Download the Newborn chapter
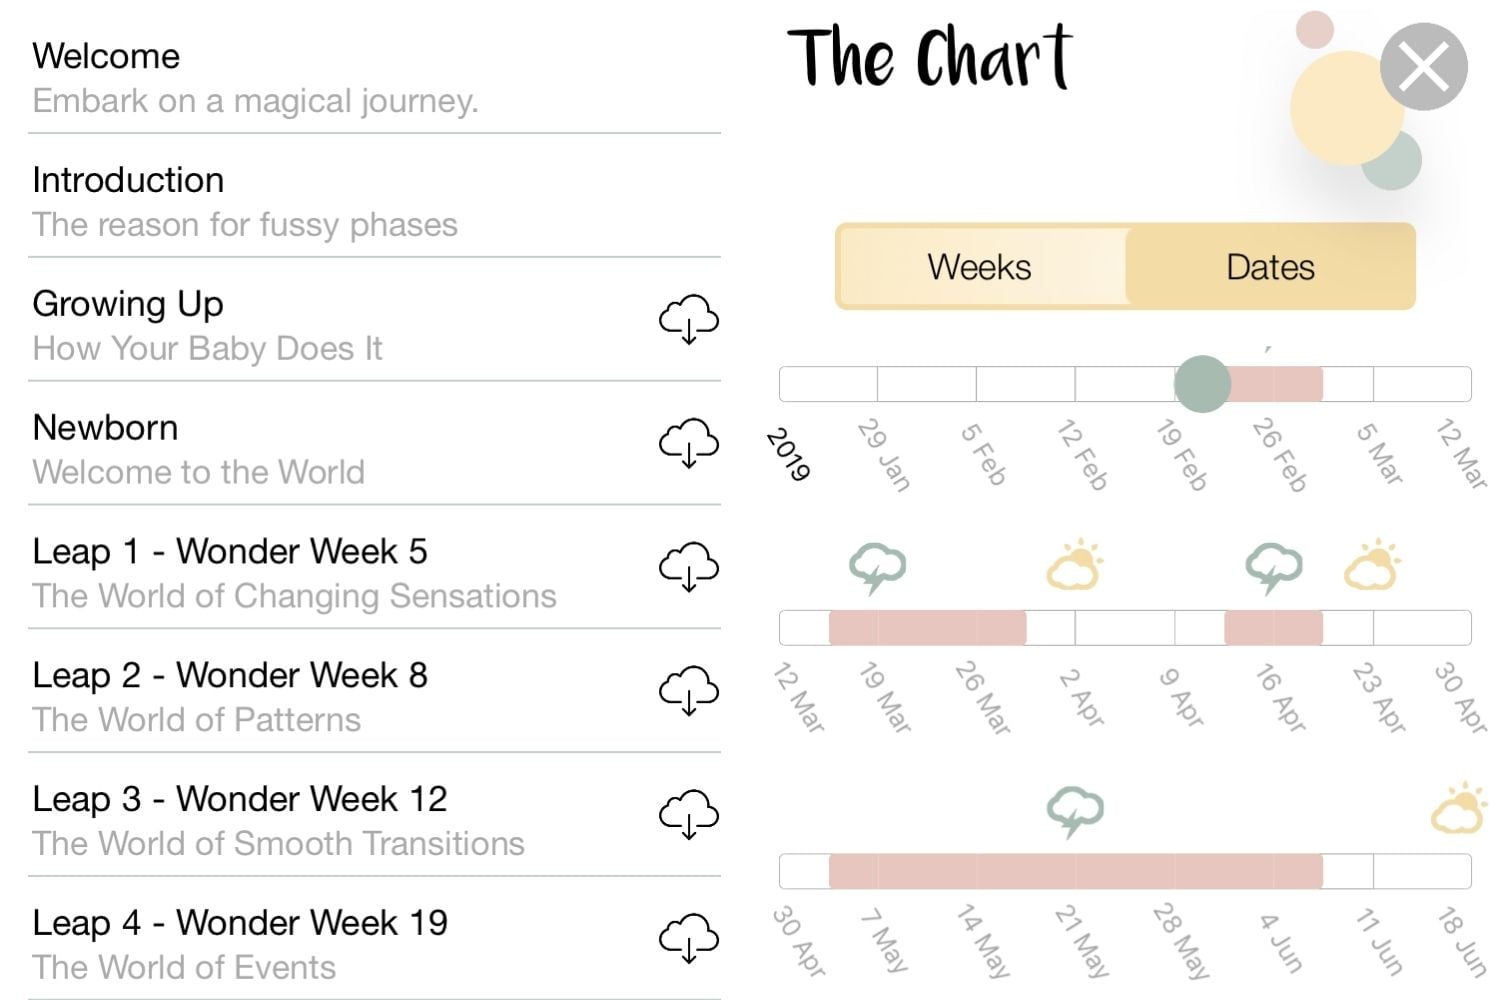Image resolution: width=1500 pixels, height=1000 pixels. [x=688, y=443]
